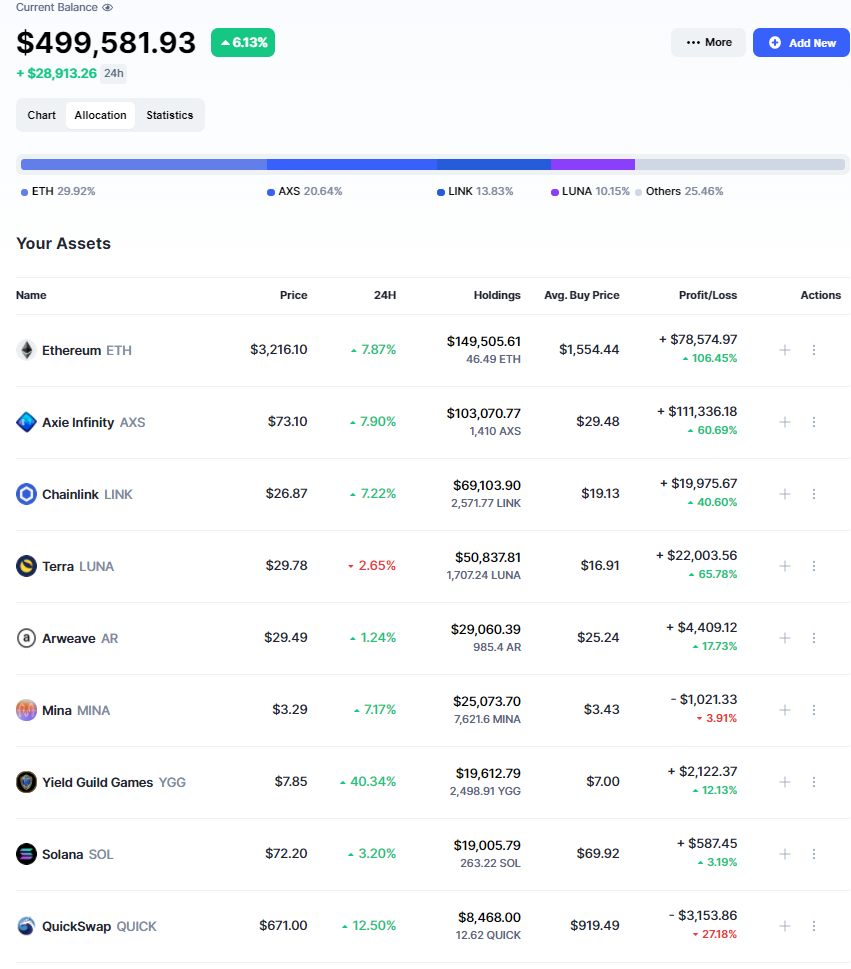The image size is (851, 969).
Task: Click the Ethereum ETH coin icon
Action: [x=26, y=350]
